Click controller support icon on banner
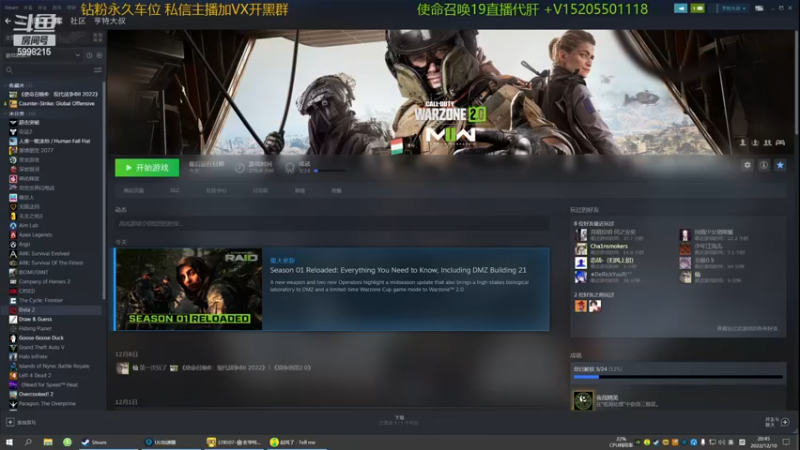 [780, 143]
